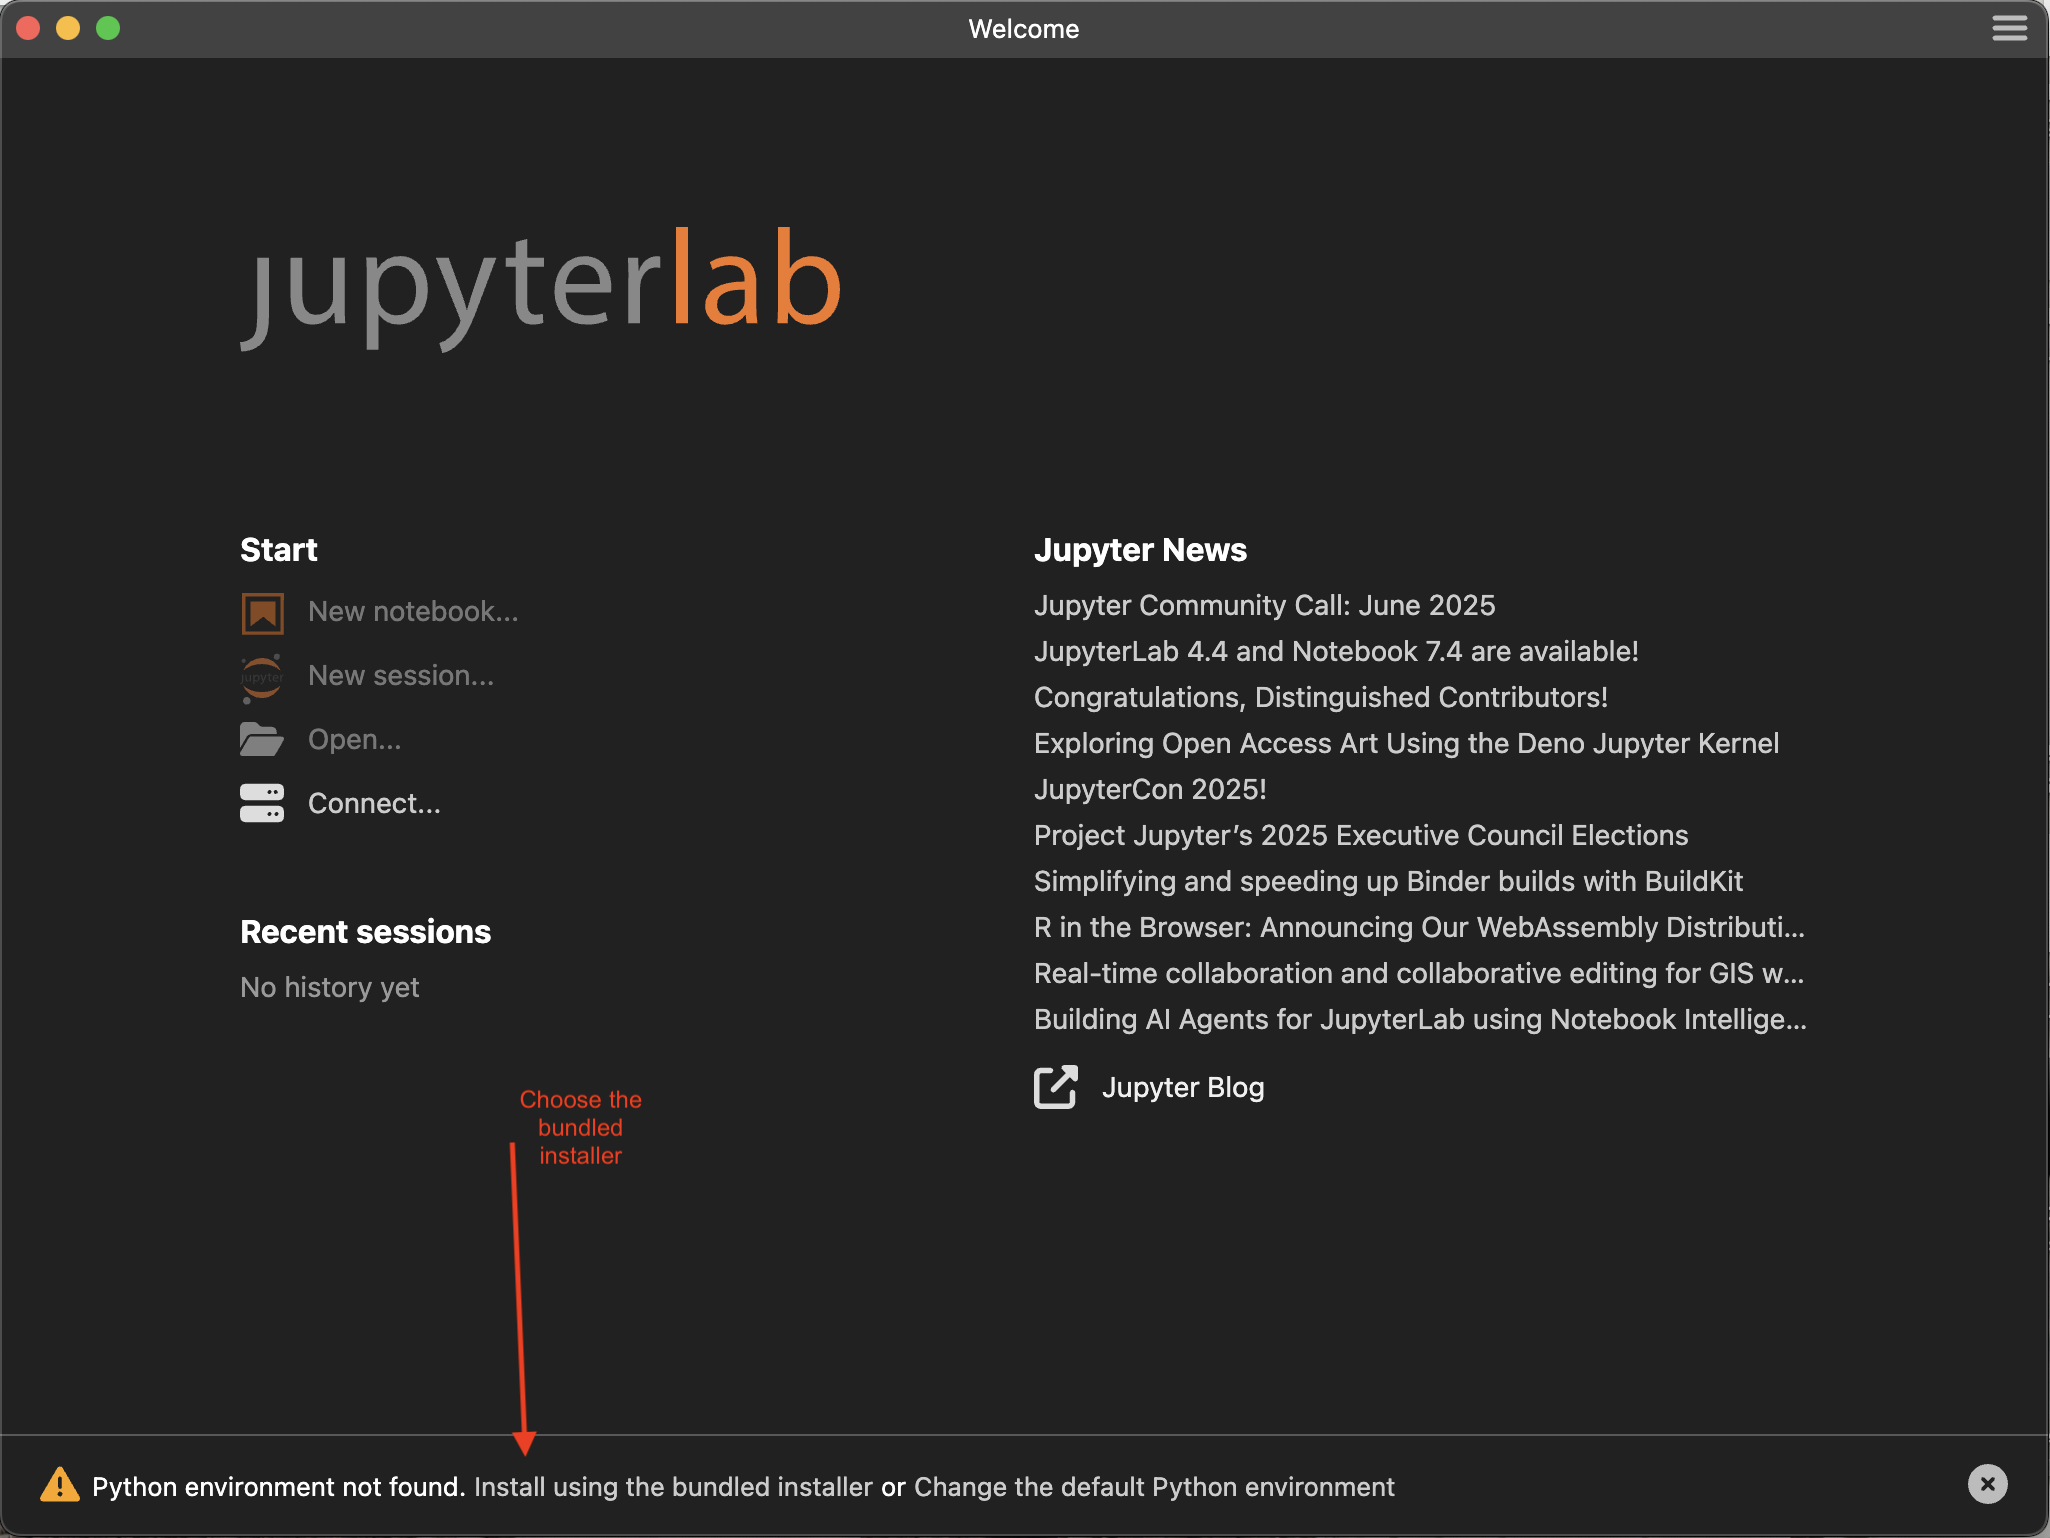This screenshot has height=1538, width=2050.
Task: Click the green zoom window button
Action: pyautogui.click(x=108, y=28)
